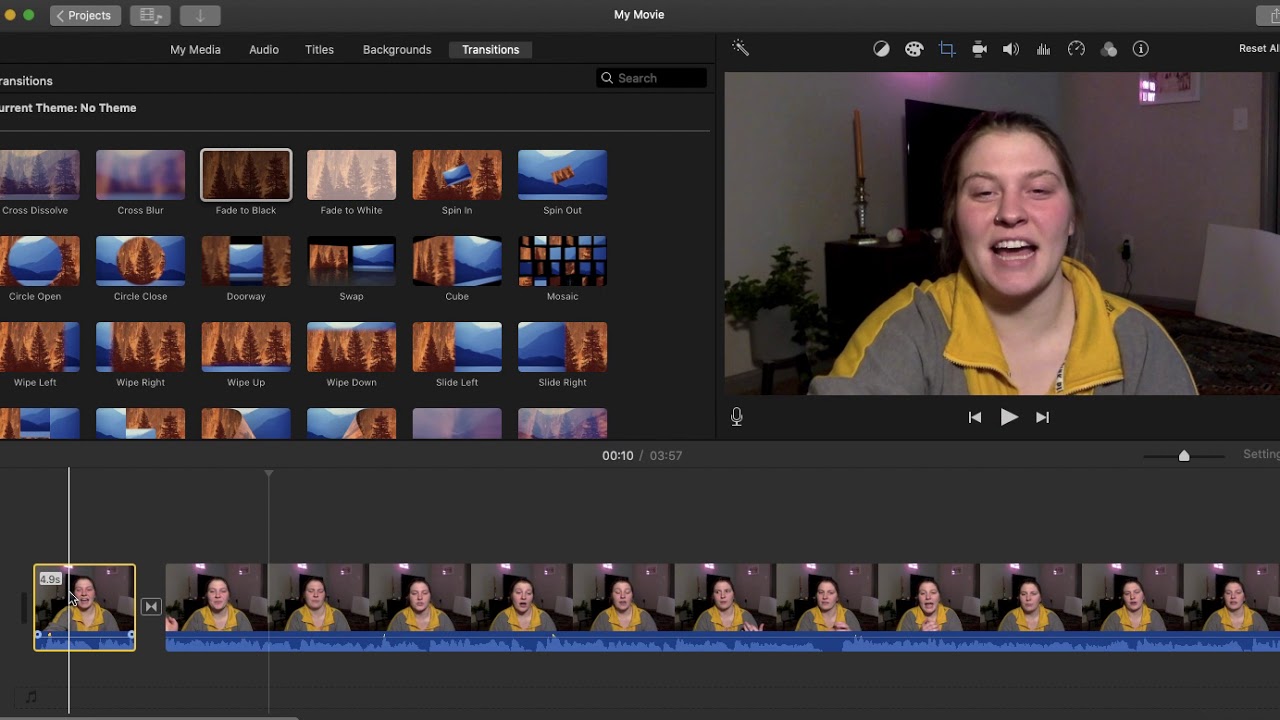
Task: Click the transition icon between timeline clips
Action: pyautogui.click(x=151, y=606)
